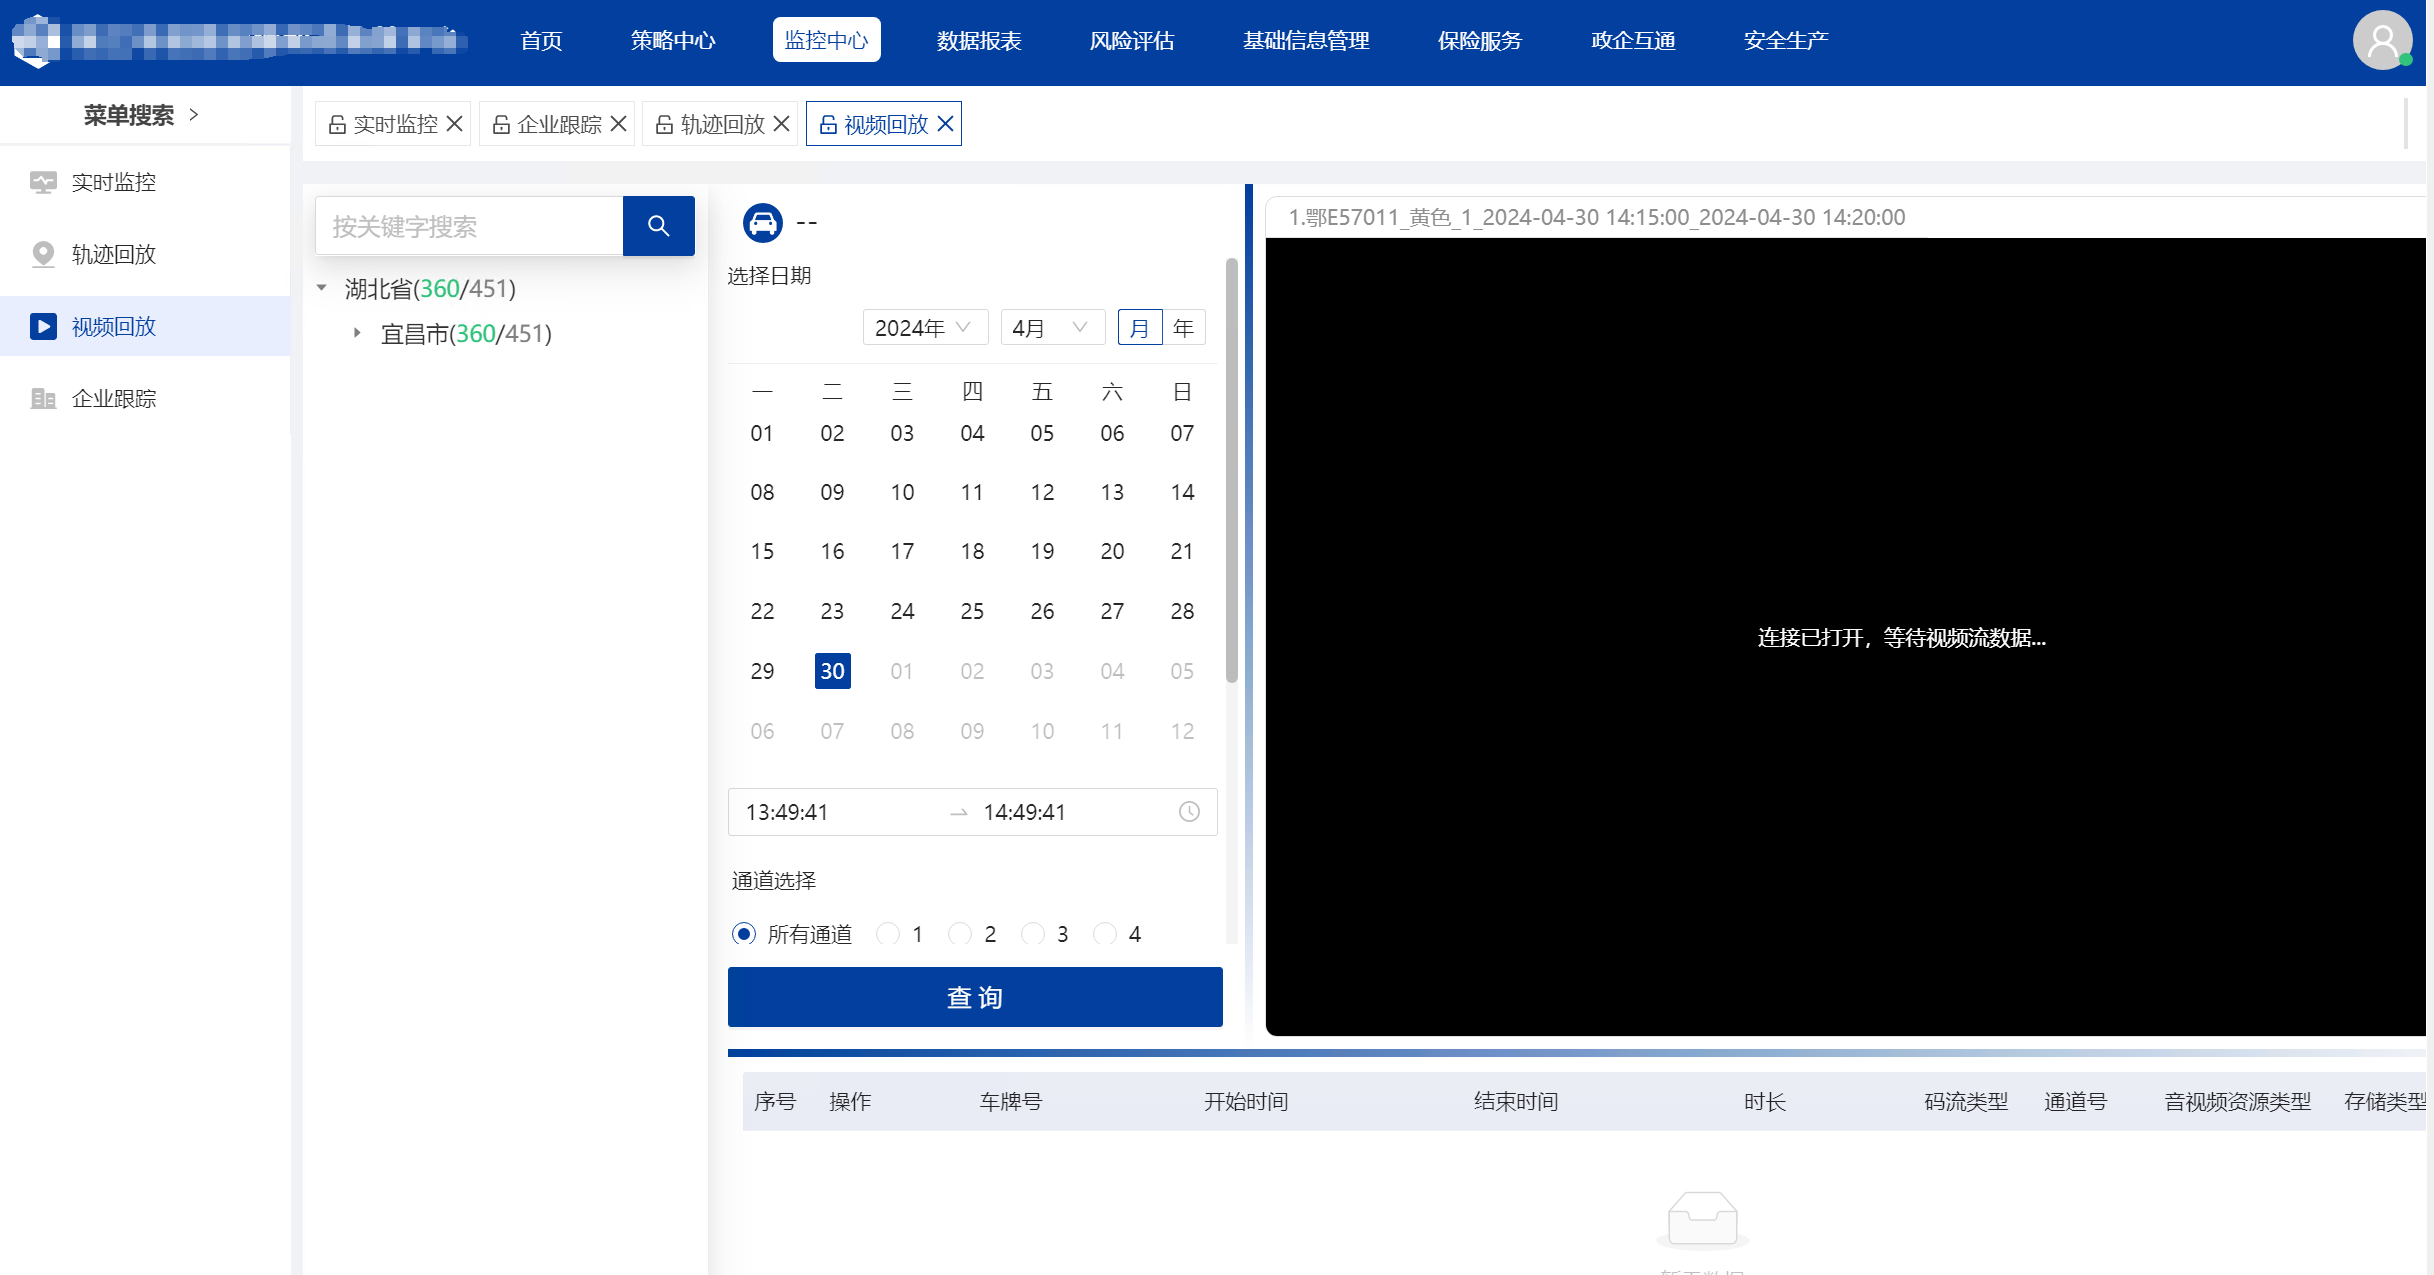Select channel 1 radio button
Viewport: 2434px width, 1275px height.
pos(887,934)
